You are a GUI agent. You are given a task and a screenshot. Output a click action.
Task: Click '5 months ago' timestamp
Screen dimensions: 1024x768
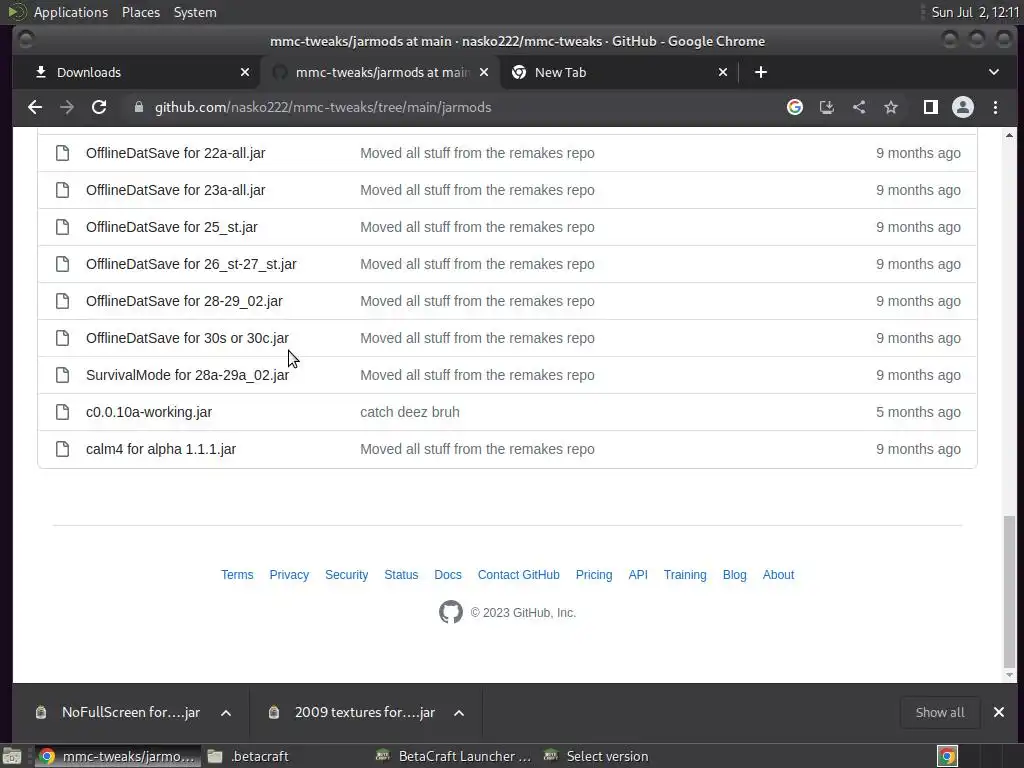tap(918, 412)
